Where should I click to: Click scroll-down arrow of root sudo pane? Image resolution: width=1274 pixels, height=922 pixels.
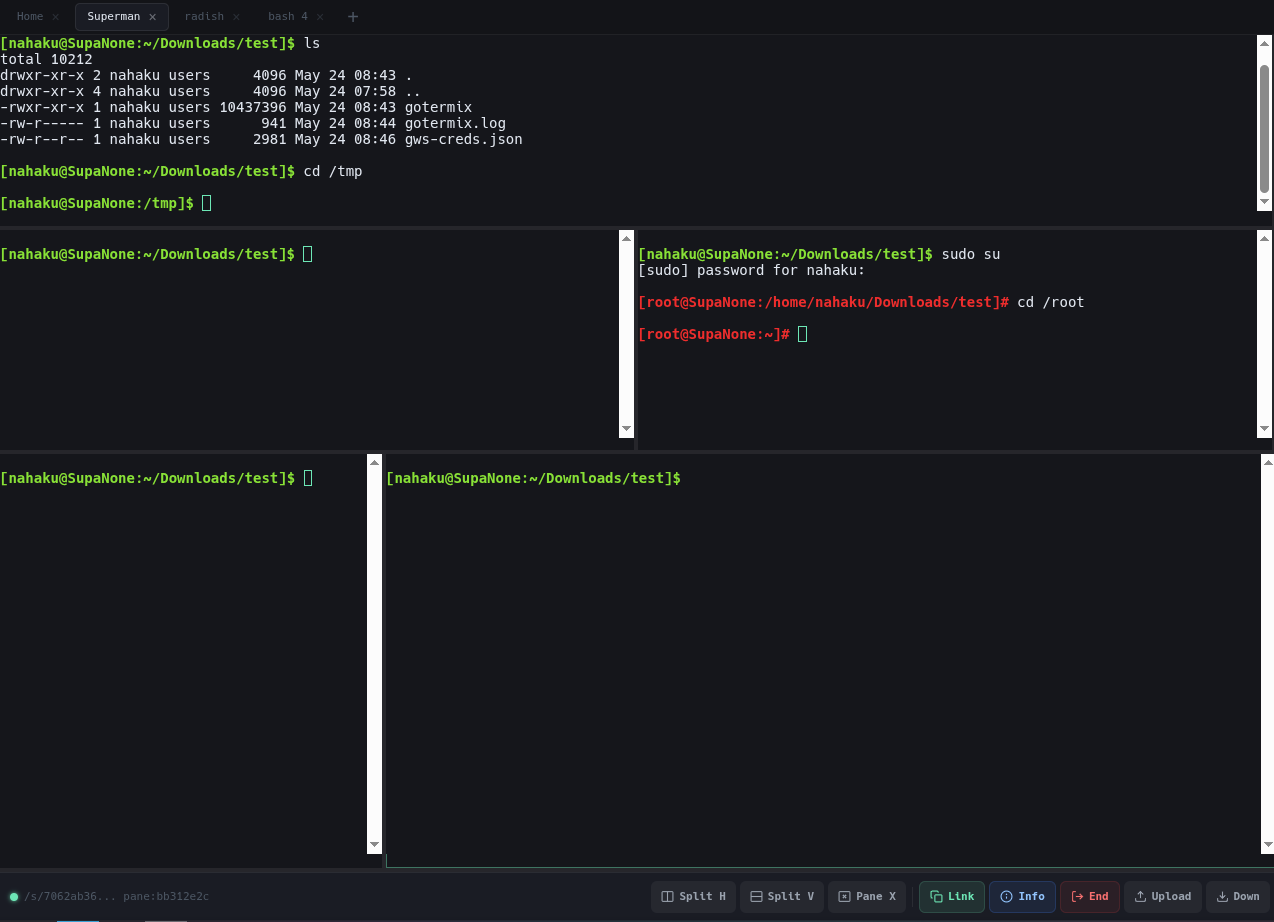pyautogui.click(x=1264, y=429)
